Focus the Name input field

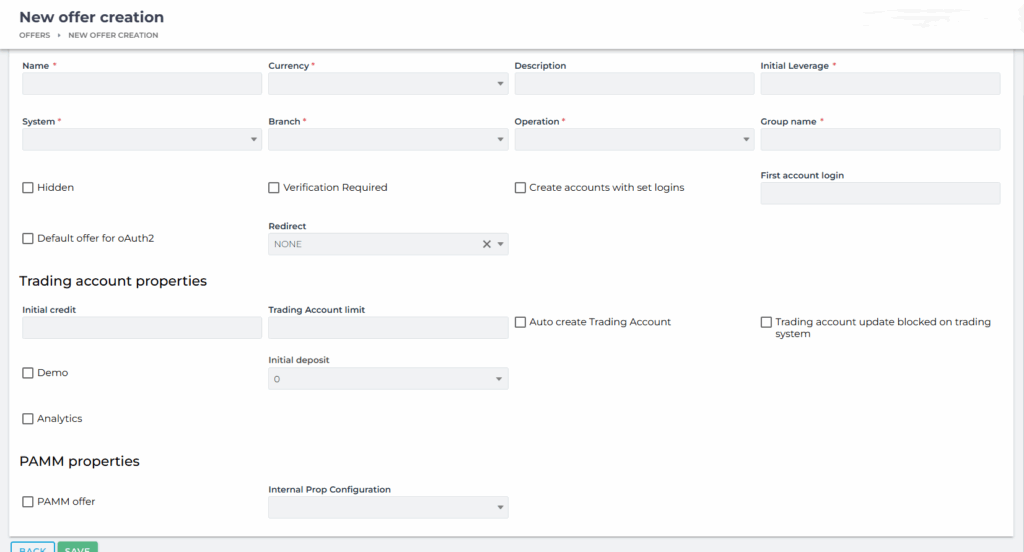pos(142,84)
